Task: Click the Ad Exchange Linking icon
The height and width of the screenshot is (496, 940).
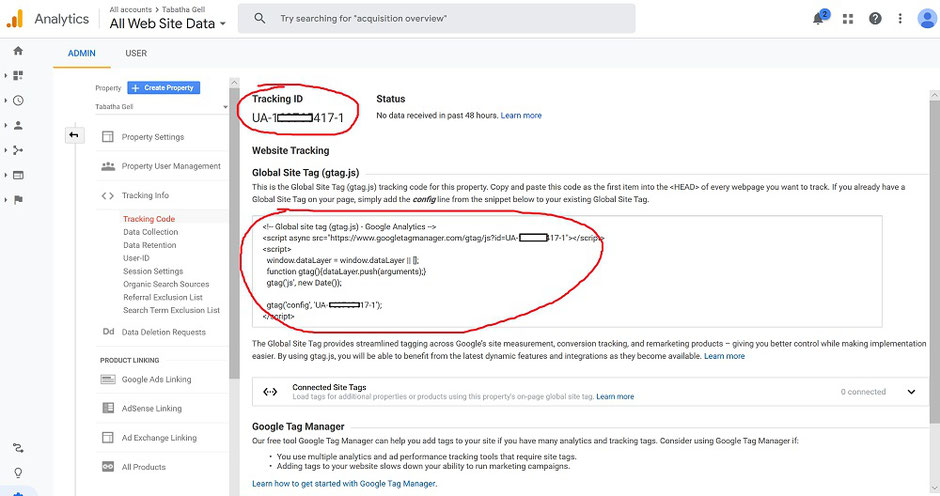Action: tap(108, 437)
